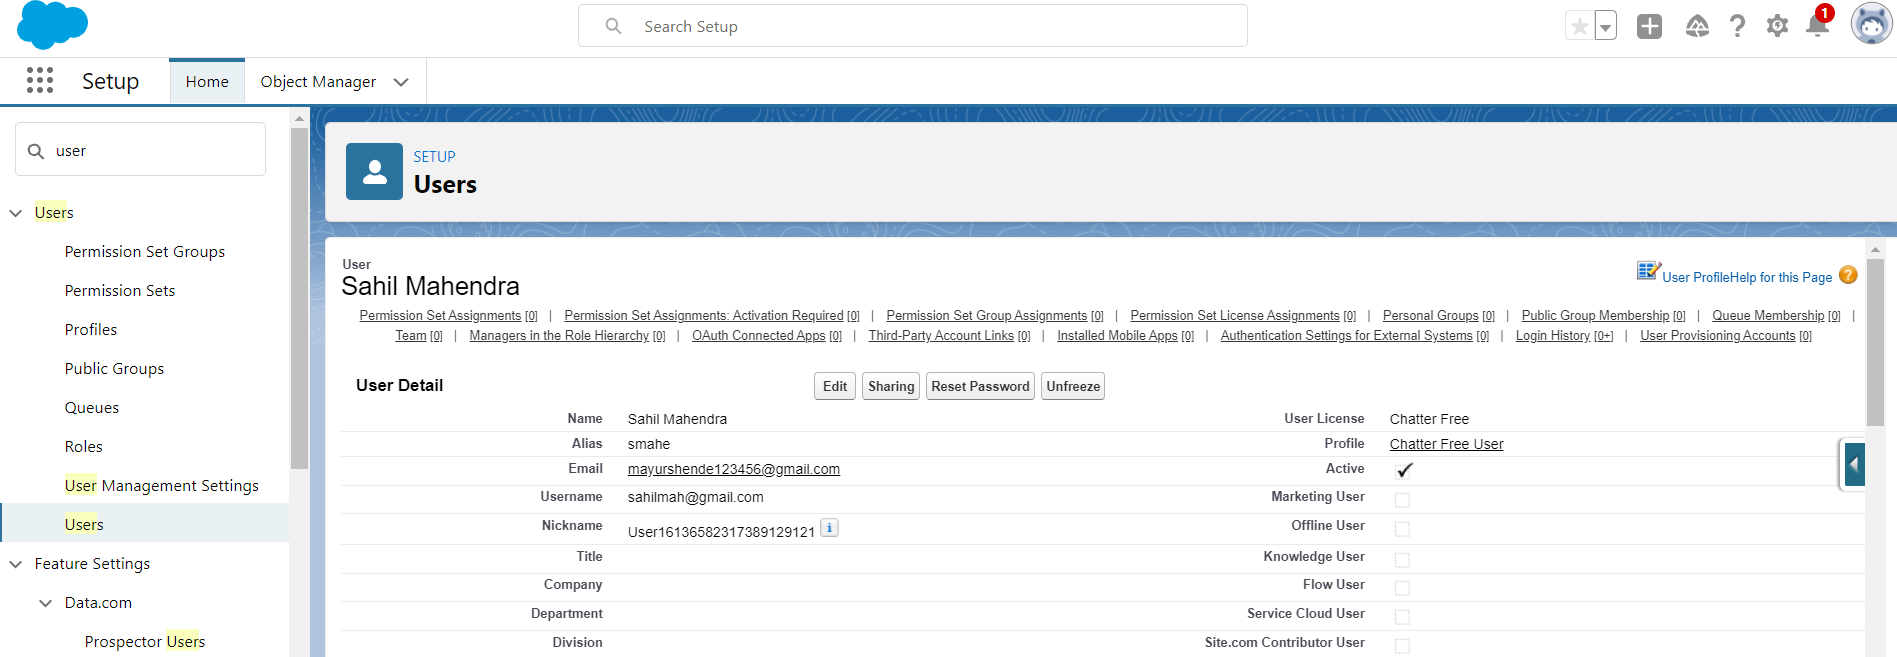1897x657 pixels.
Task: Switch to the Home tab
Action: point(207,82)
